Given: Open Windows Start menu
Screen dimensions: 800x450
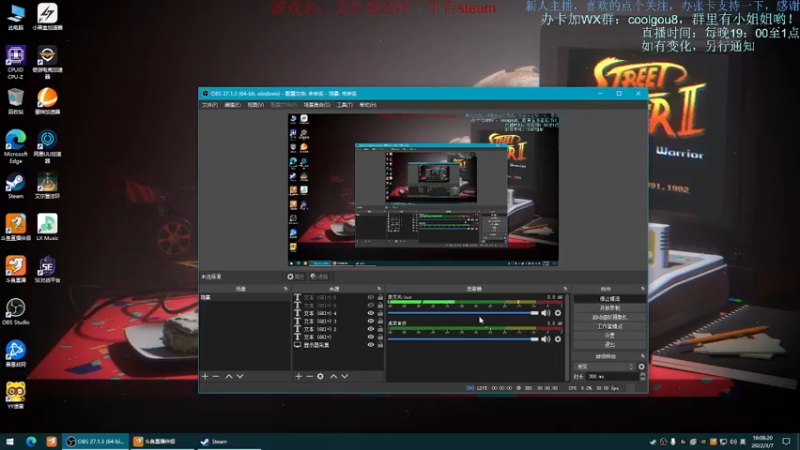Looking at the screenshot, I should (10, 442).
